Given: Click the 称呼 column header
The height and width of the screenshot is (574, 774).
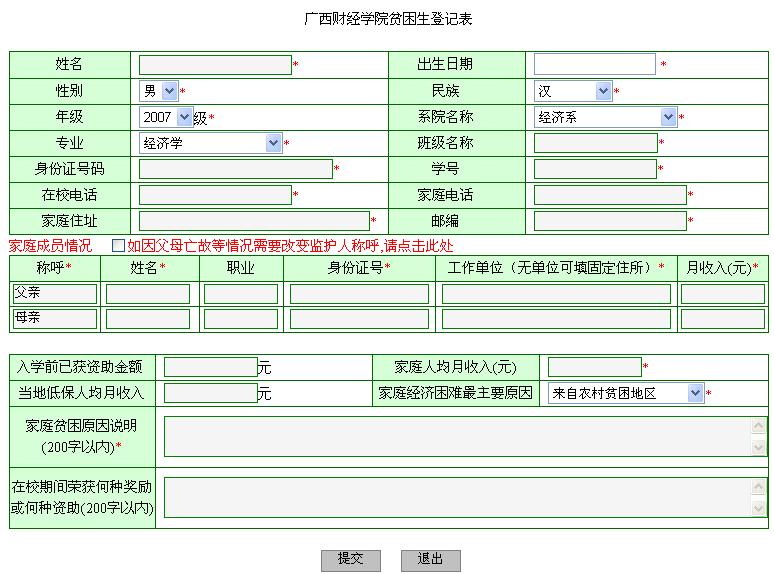Looking at the screenshot, I should [x=54, y=268].
